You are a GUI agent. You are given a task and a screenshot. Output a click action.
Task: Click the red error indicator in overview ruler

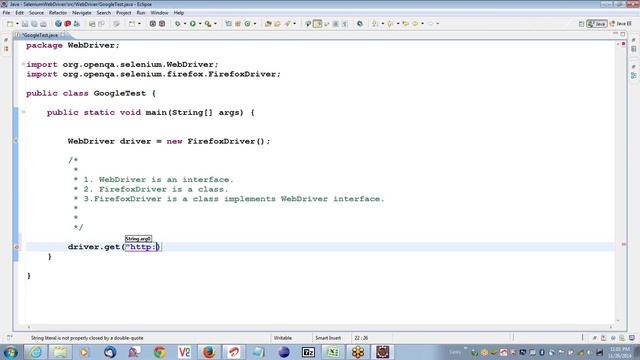tap(623, 43)
